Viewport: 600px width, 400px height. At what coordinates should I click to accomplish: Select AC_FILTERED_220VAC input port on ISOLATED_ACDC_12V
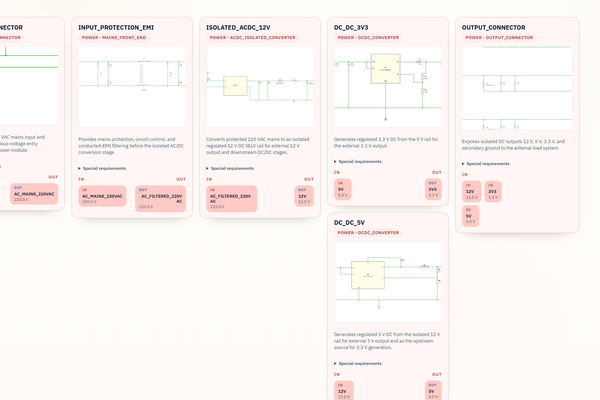tap(232, 199)
